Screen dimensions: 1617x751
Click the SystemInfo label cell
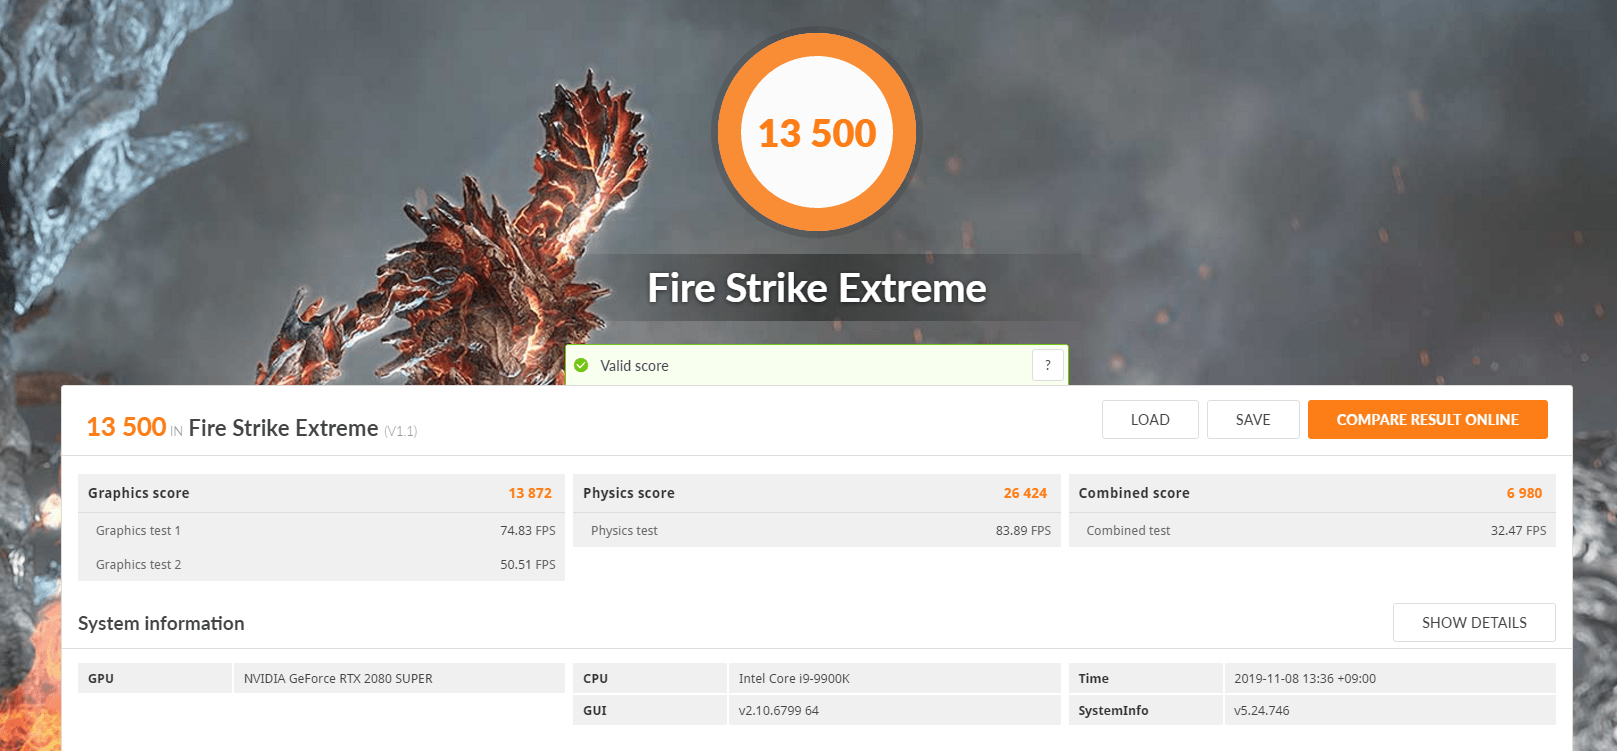pos(1146,710)
